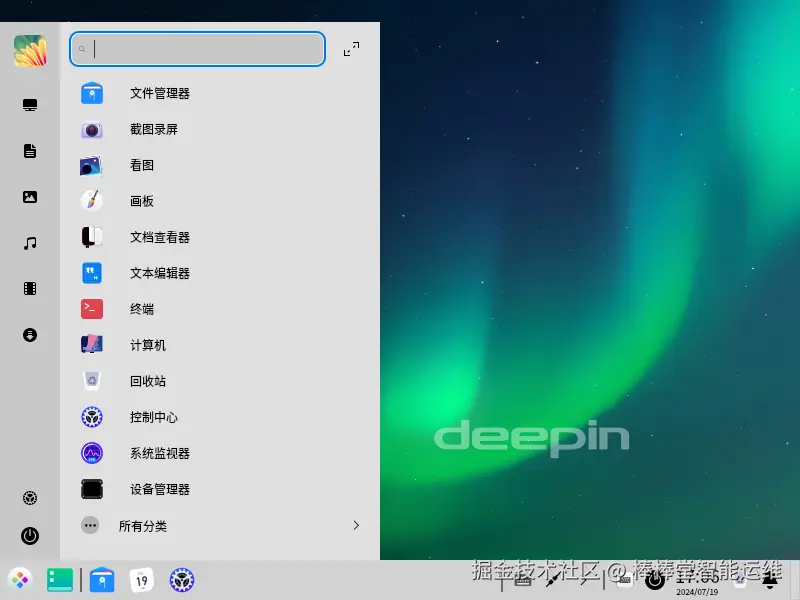The height and width of the screenshot is (600, 800).
Task: Click the user avatar picture
Action: coord(30,51)
